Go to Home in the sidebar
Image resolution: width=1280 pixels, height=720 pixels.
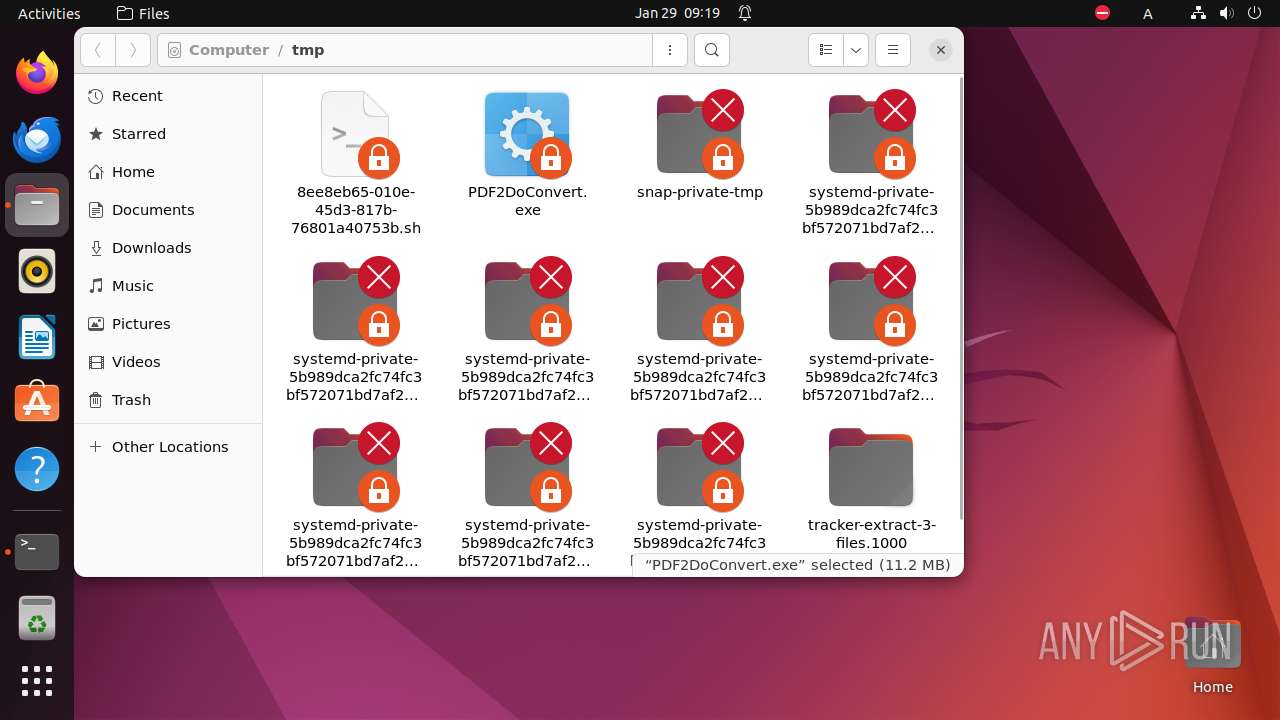pyautogui.click(x=168, y=172)
